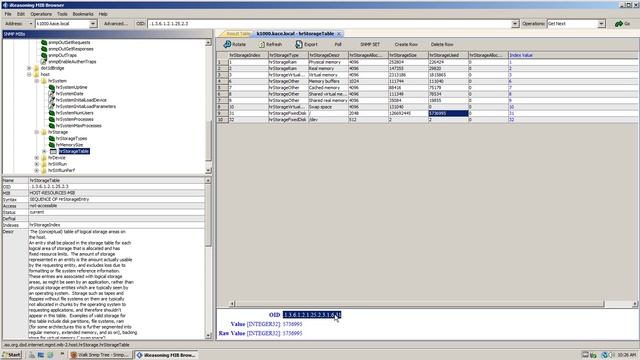The height and width of the screenshot is (360, 640).
Task: Click the Export toolbar icon
Action: tap(299, 44)
